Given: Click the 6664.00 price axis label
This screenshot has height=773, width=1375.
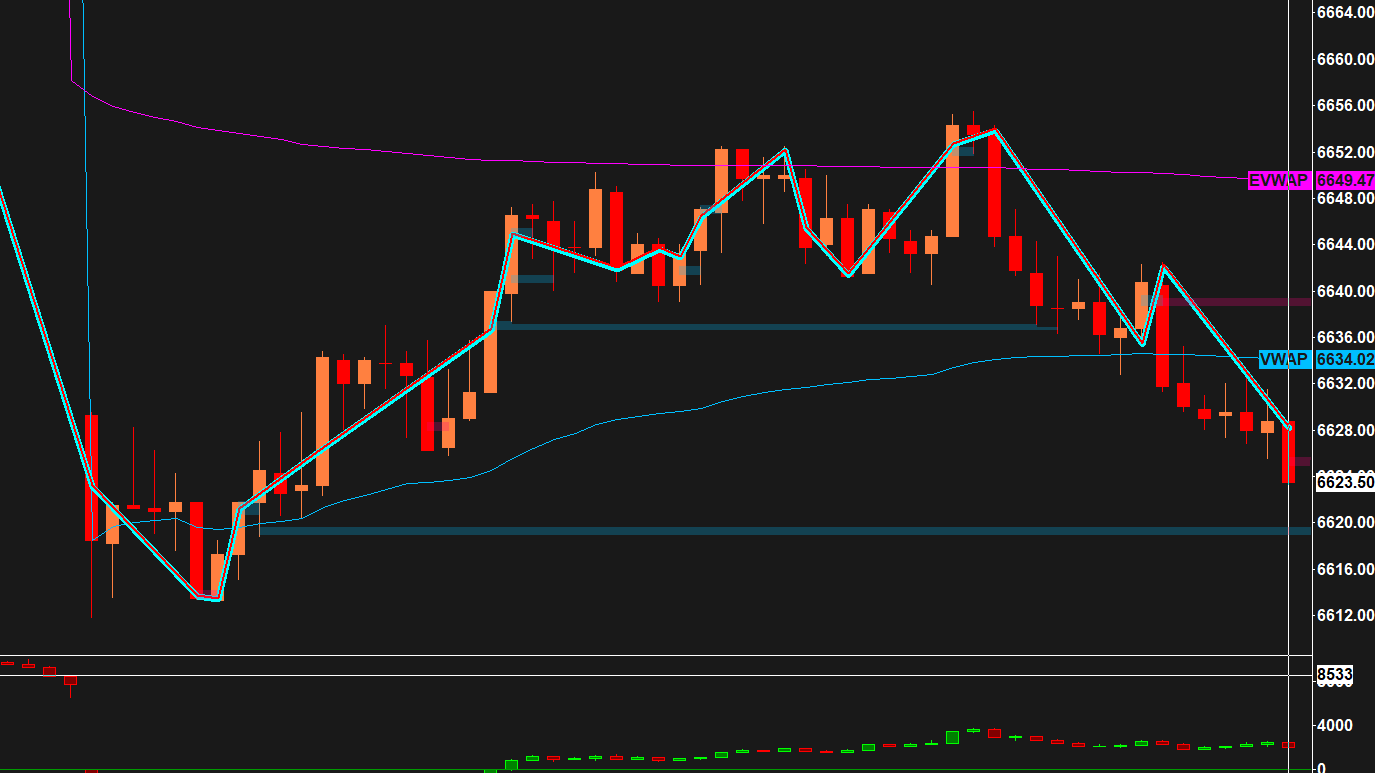Looking at the screenshot, I should point(1344,13).
